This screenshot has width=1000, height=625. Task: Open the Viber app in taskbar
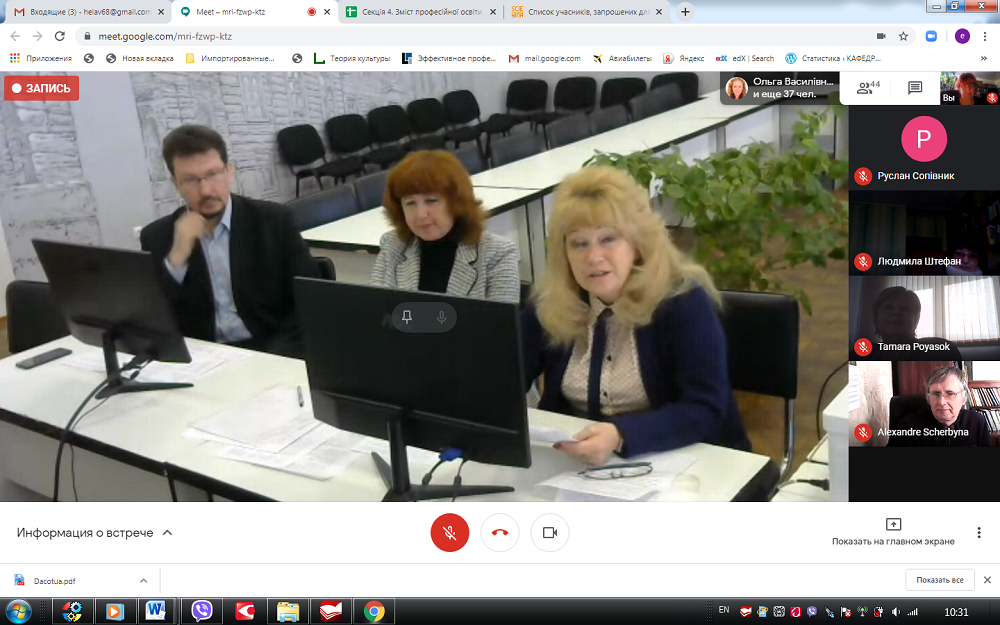202,610
